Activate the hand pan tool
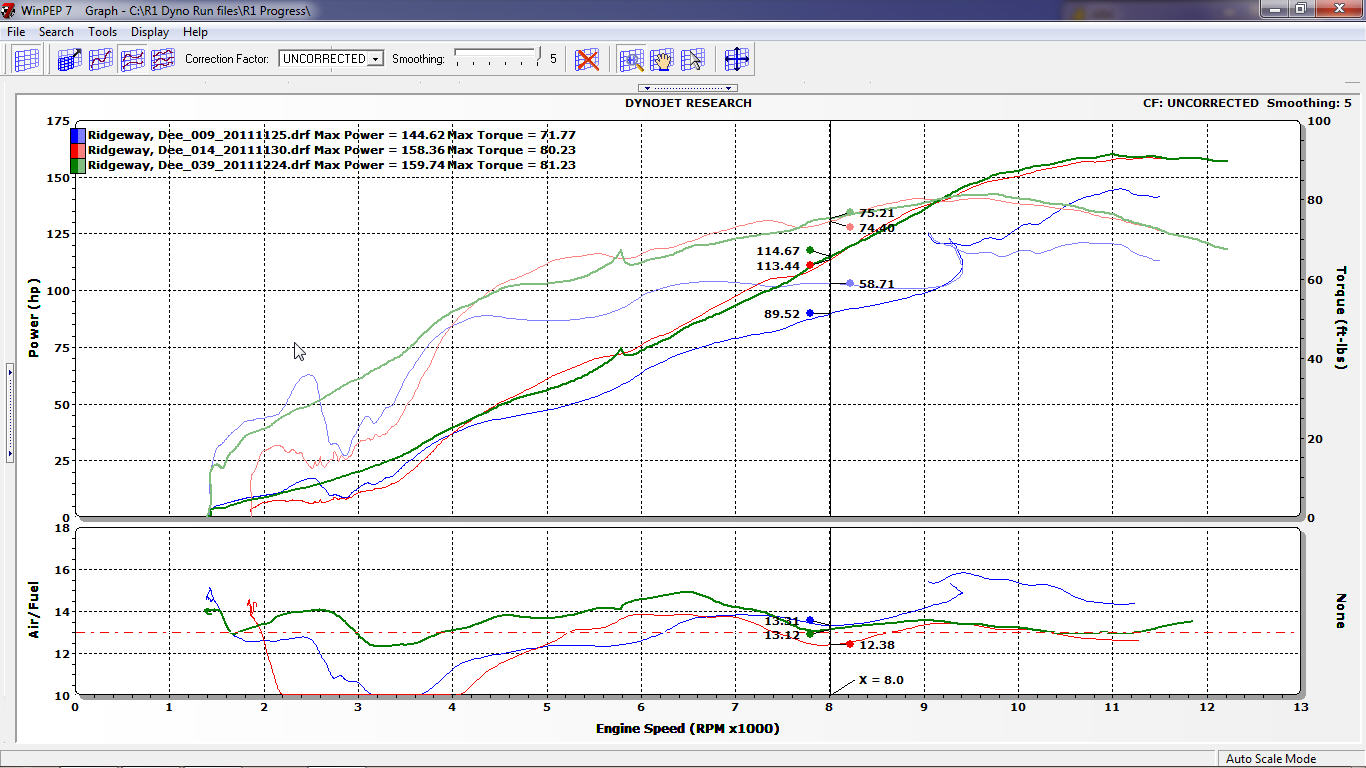This screenshot has width=1366, height=768. pyautogui.click(x=662, y=59)
